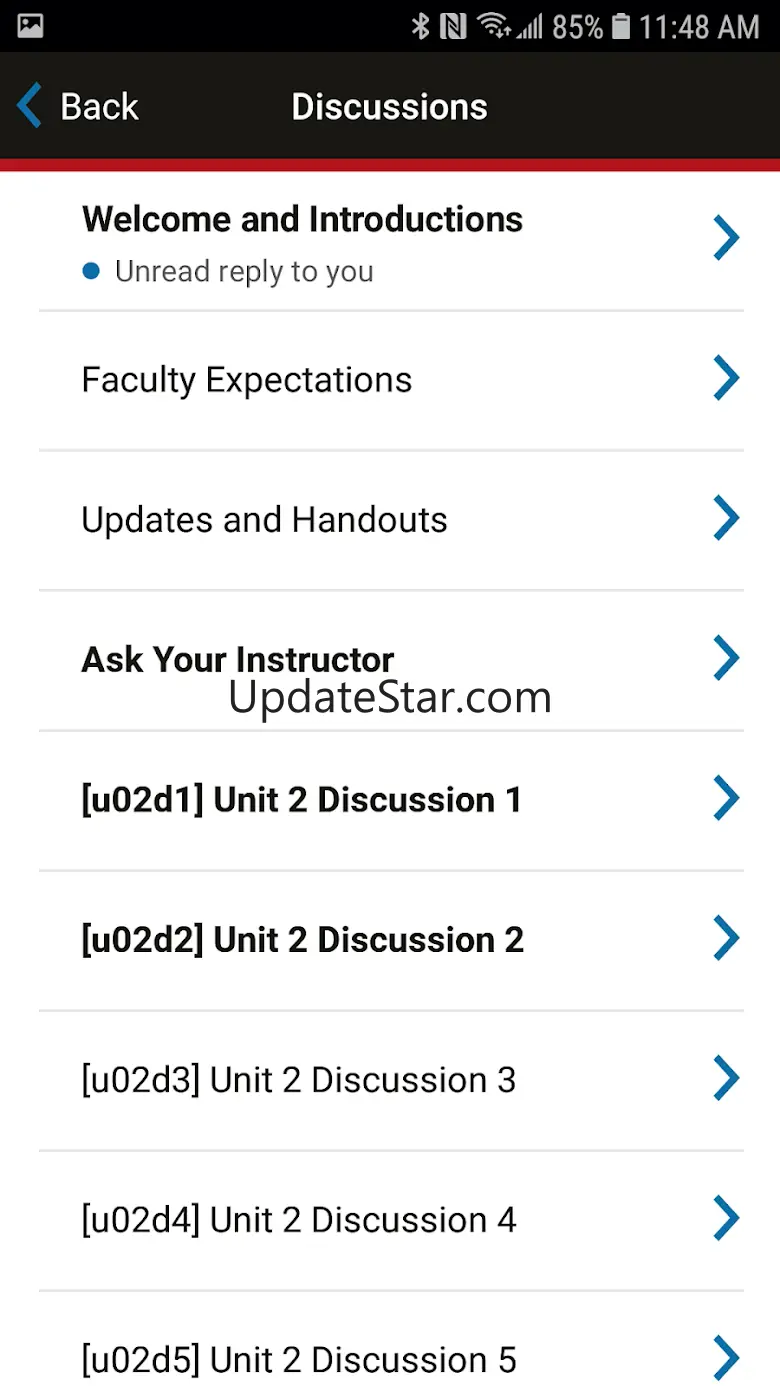This screenshot has height=1386, width=780.
Task: Expand Faculty Expectations with its chevron
Action: point(726,379)
